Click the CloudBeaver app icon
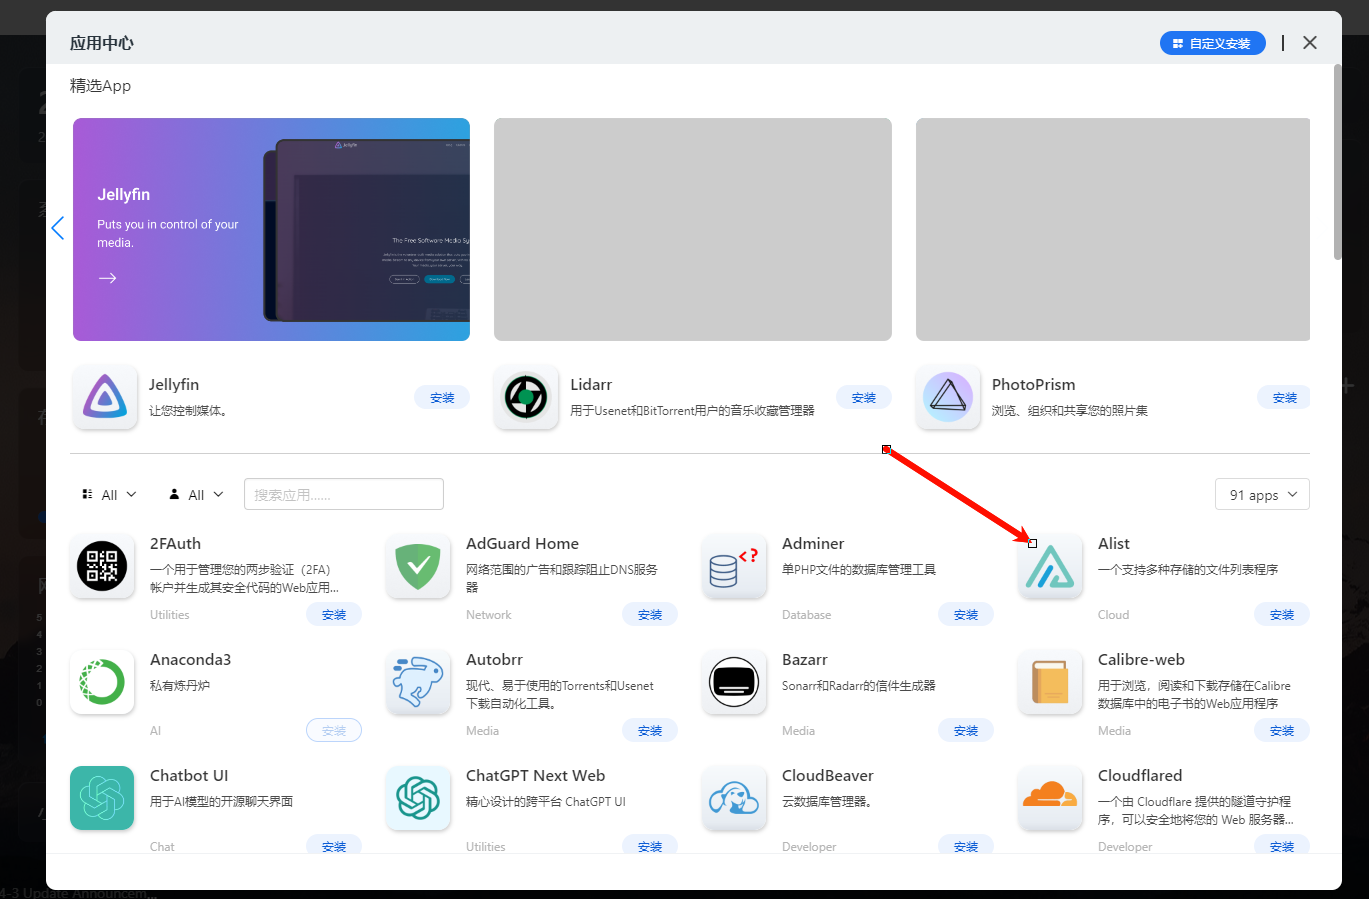The height and width of the screenshot is (899, 1369). 734,798
